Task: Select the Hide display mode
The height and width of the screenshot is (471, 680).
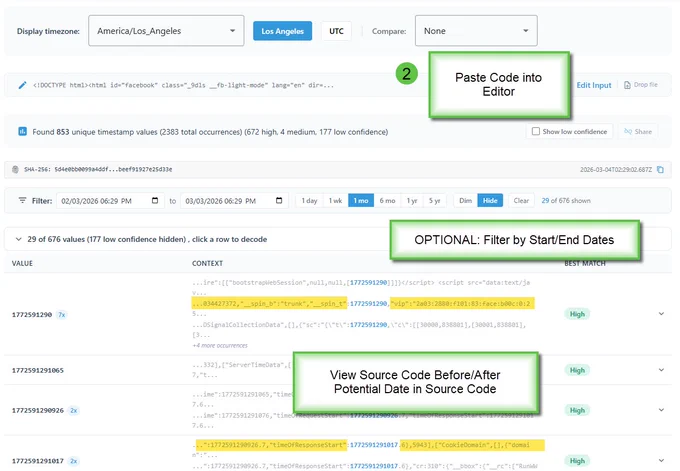Action: 490,200
